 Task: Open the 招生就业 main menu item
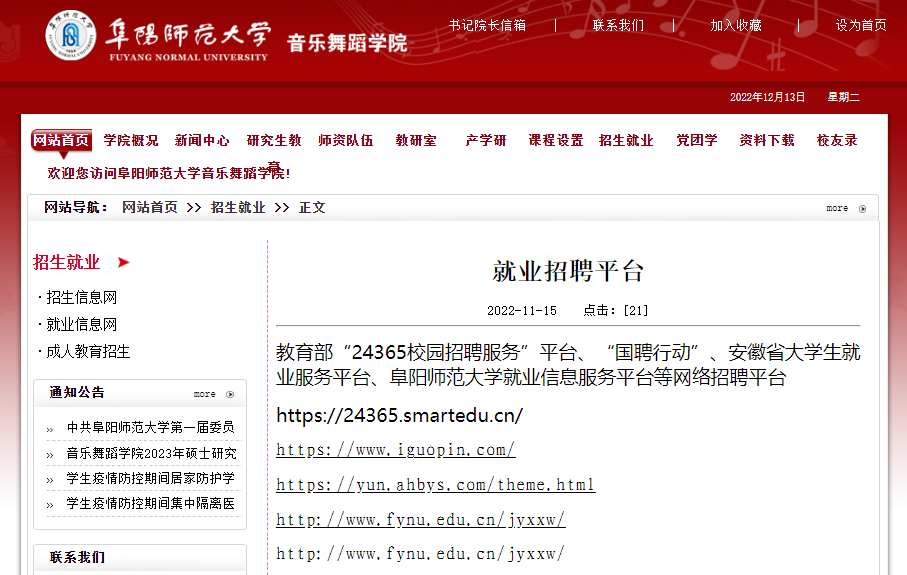point(626,141)
